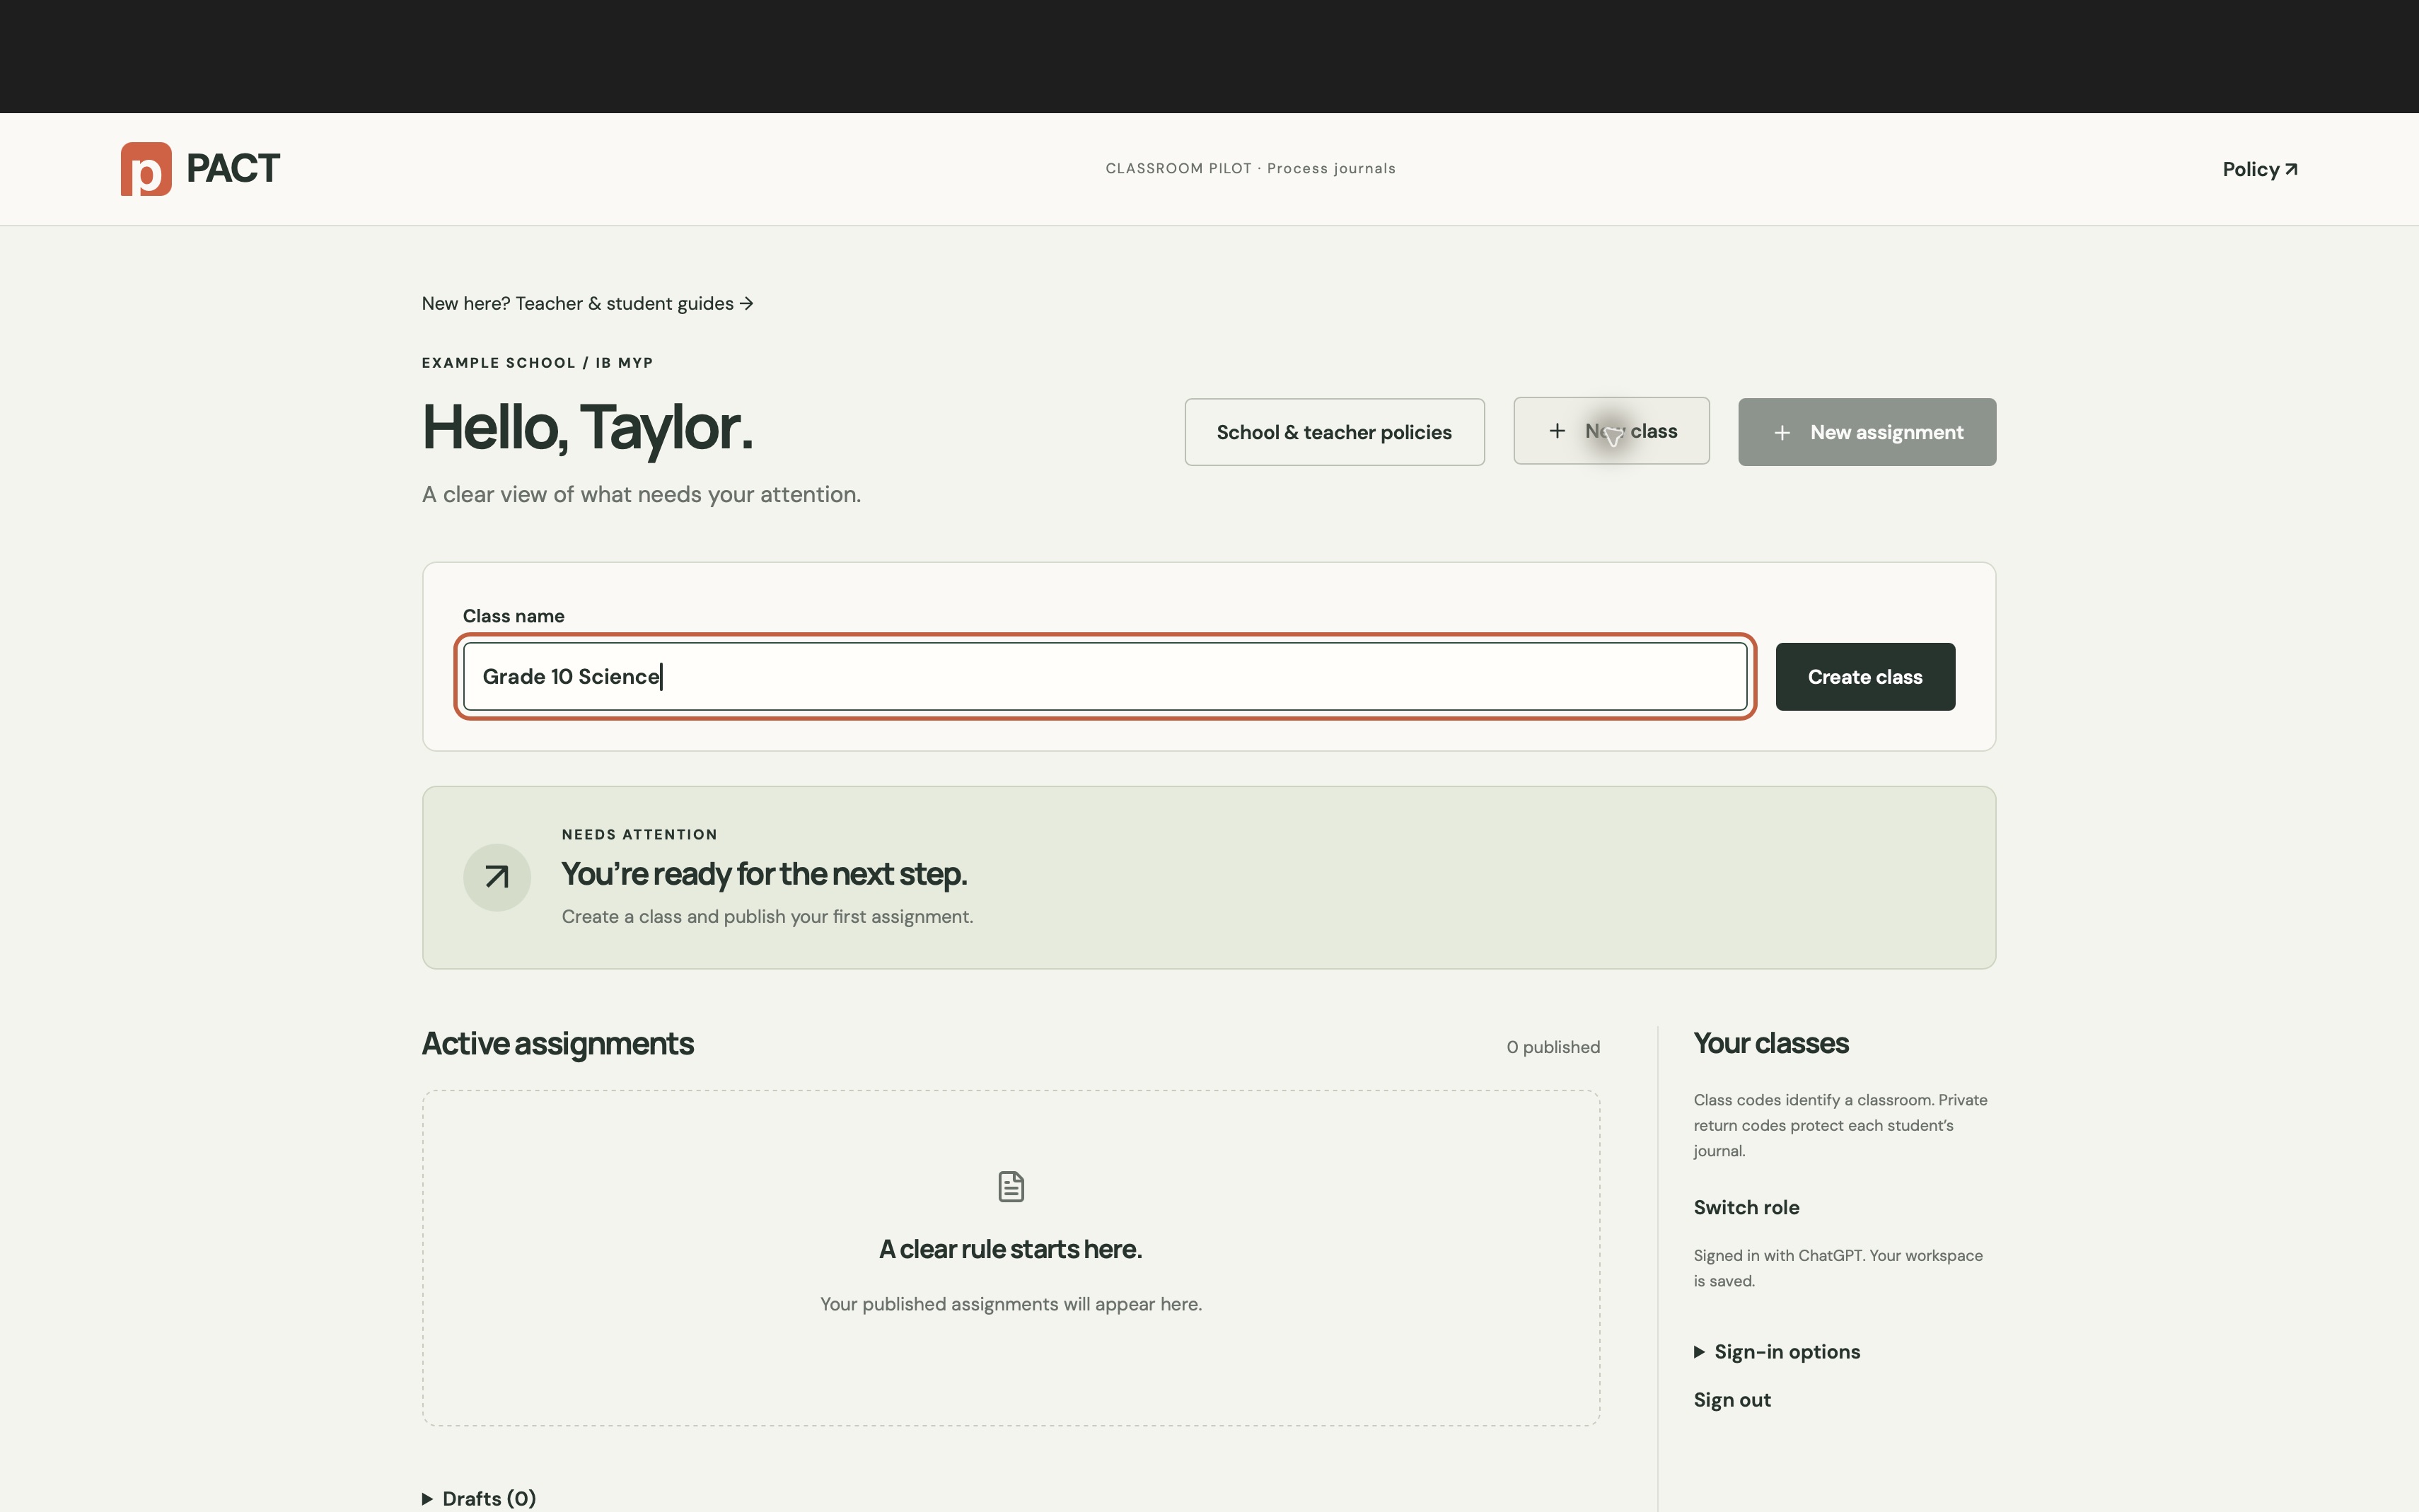Click the plus icon in New assignment
Image resolution: width=2419 pixels, height=1512 pixels.
(x=1782, y=433)
